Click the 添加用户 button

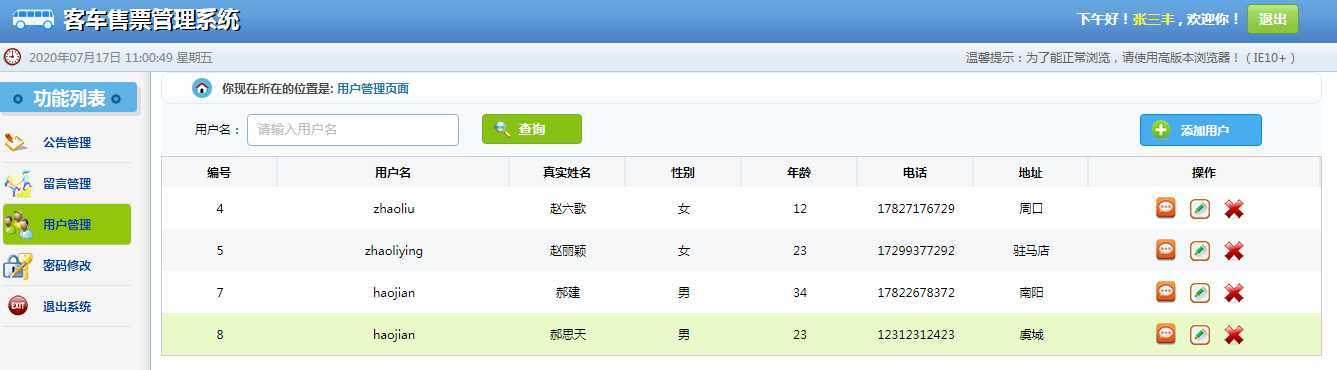coord(1200,130)
